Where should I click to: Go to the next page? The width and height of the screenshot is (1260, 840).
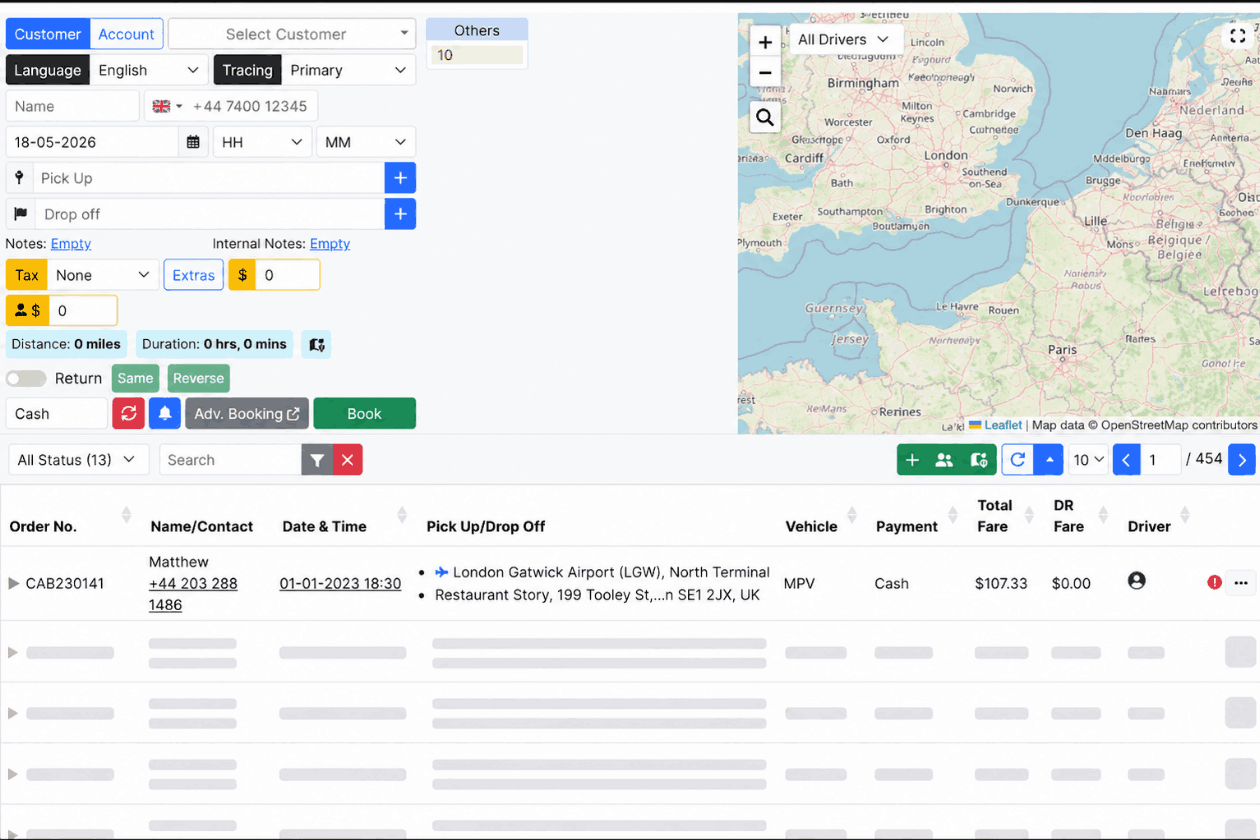[1242, 460]
